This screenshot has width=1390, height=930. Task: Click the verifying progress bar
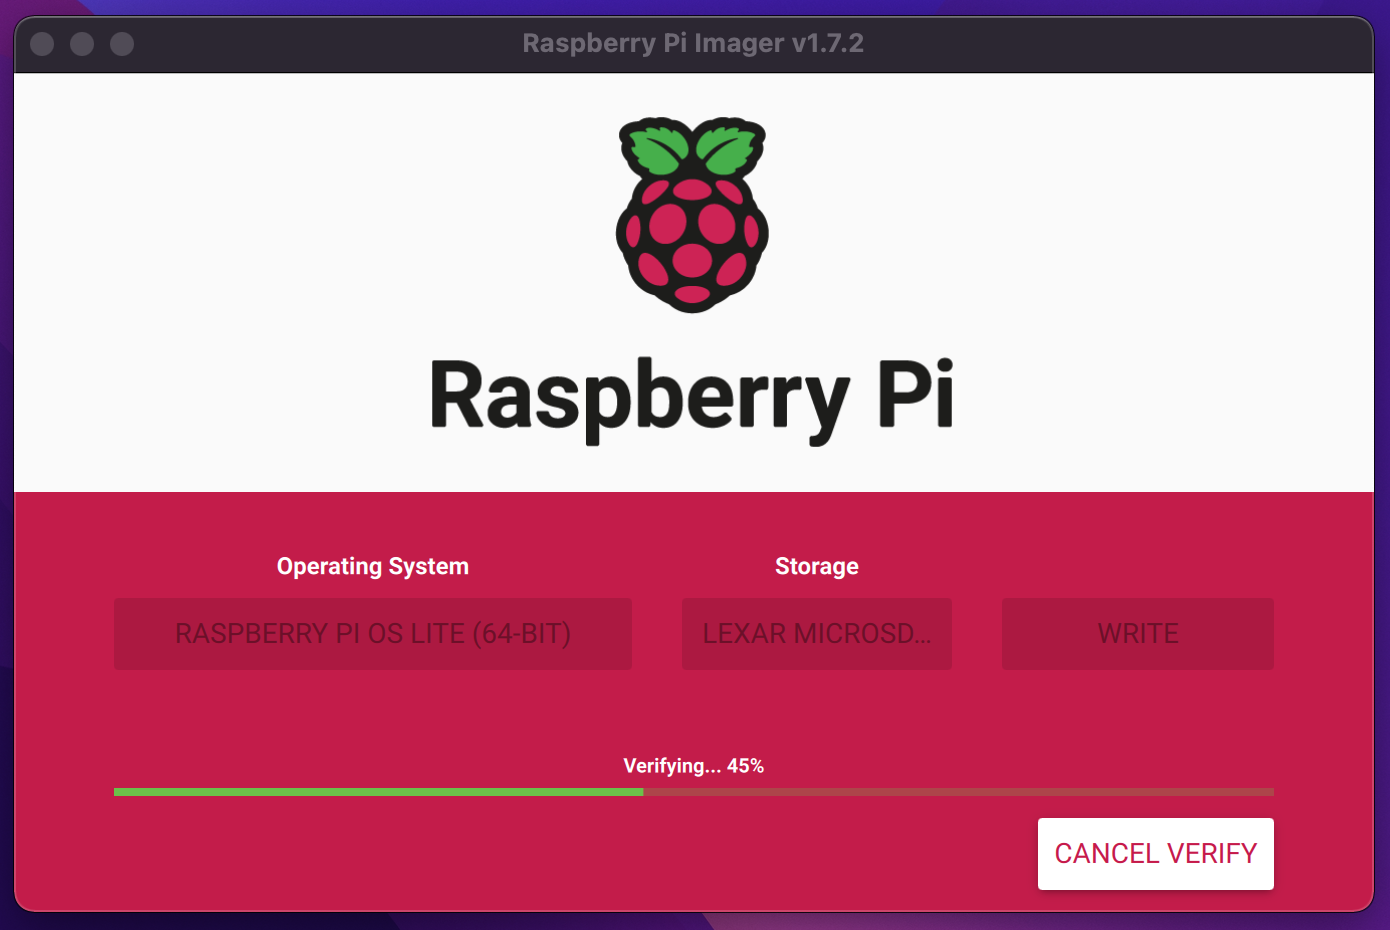click(x=694, y=792)
